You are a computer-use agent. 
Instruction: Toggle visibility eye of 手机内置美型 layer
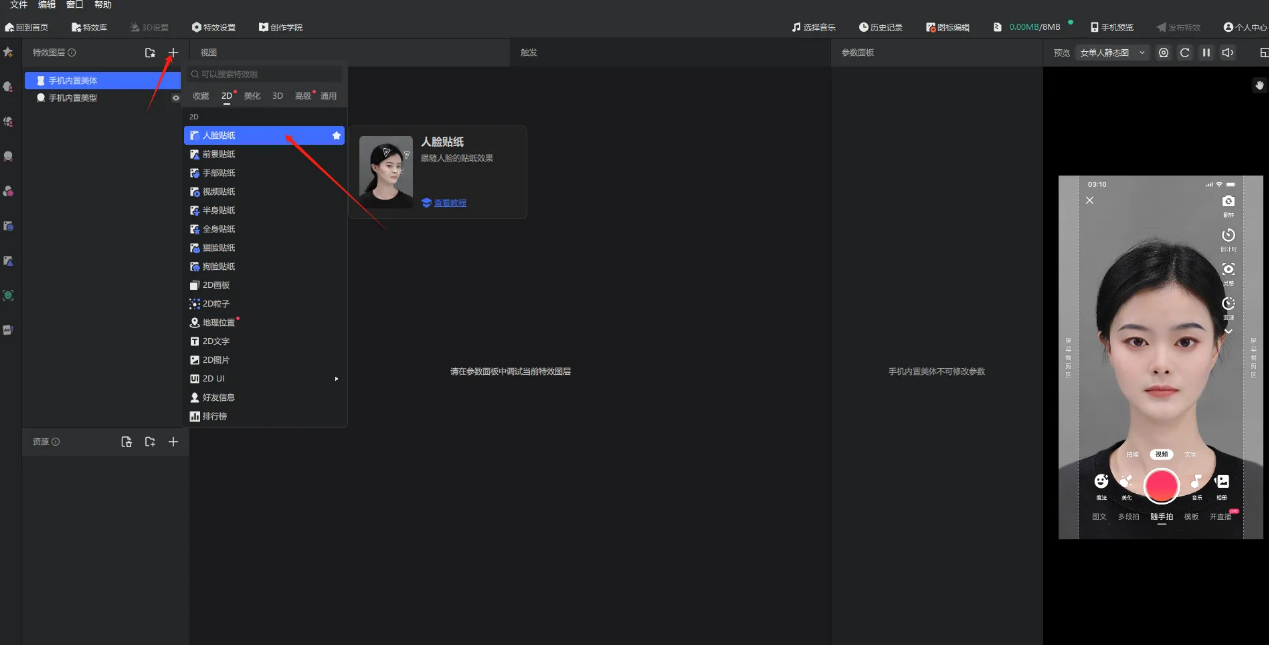[176, 98]
